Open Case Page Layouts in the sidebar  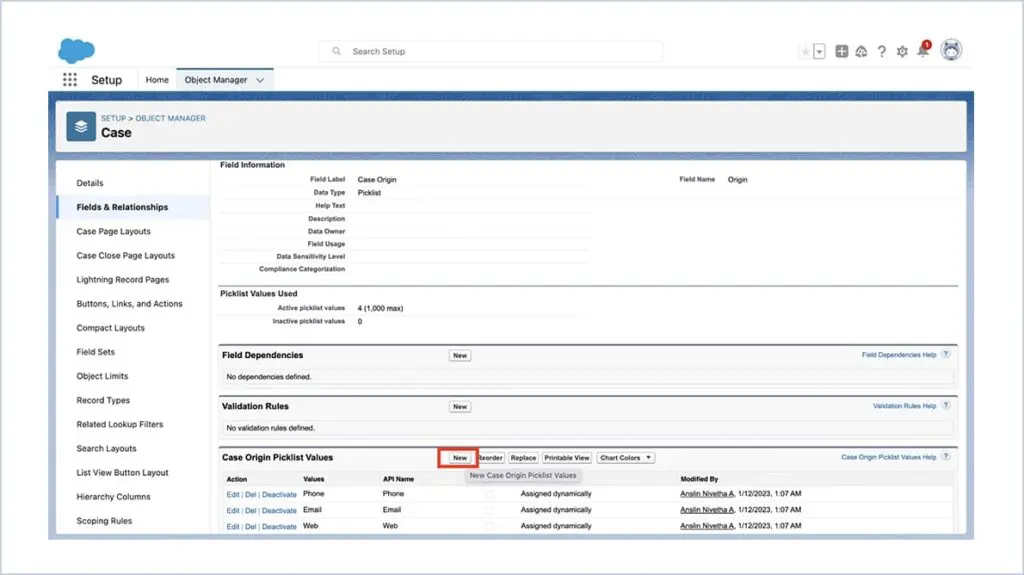113,231
